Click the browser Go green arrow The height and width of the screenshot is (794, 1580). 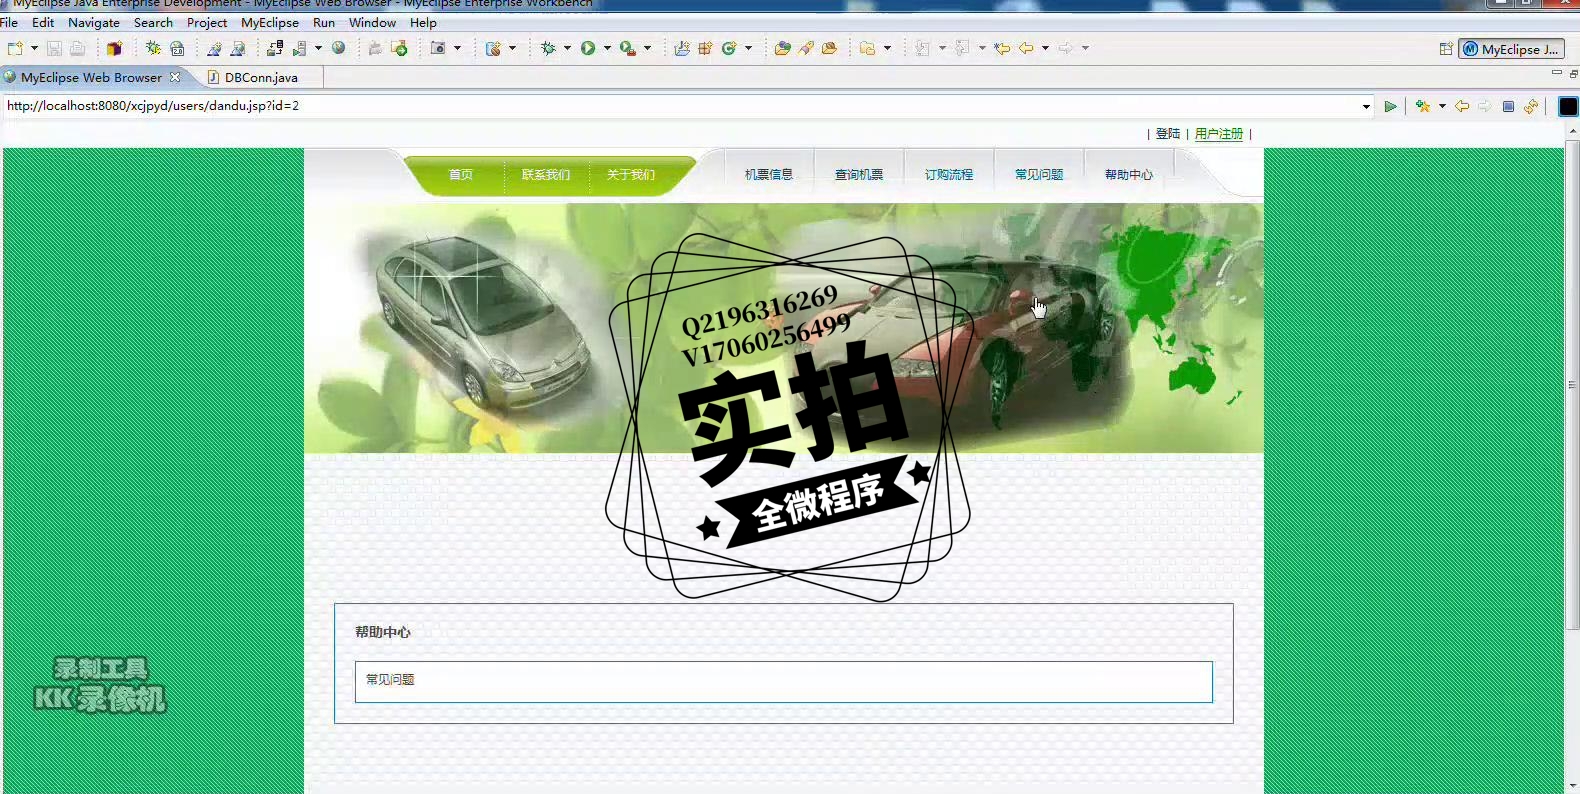(x=1390, y=106)
